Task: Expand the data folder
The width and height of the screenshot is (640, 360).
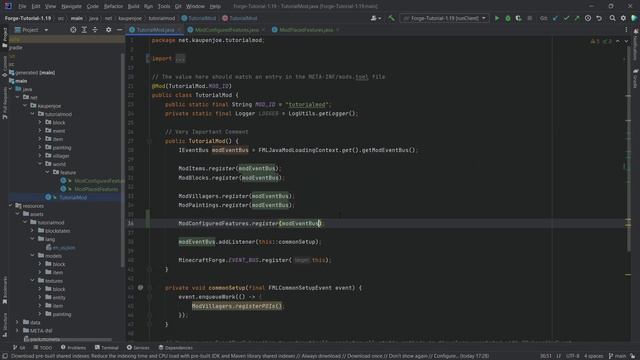Action: coord(18,322)
